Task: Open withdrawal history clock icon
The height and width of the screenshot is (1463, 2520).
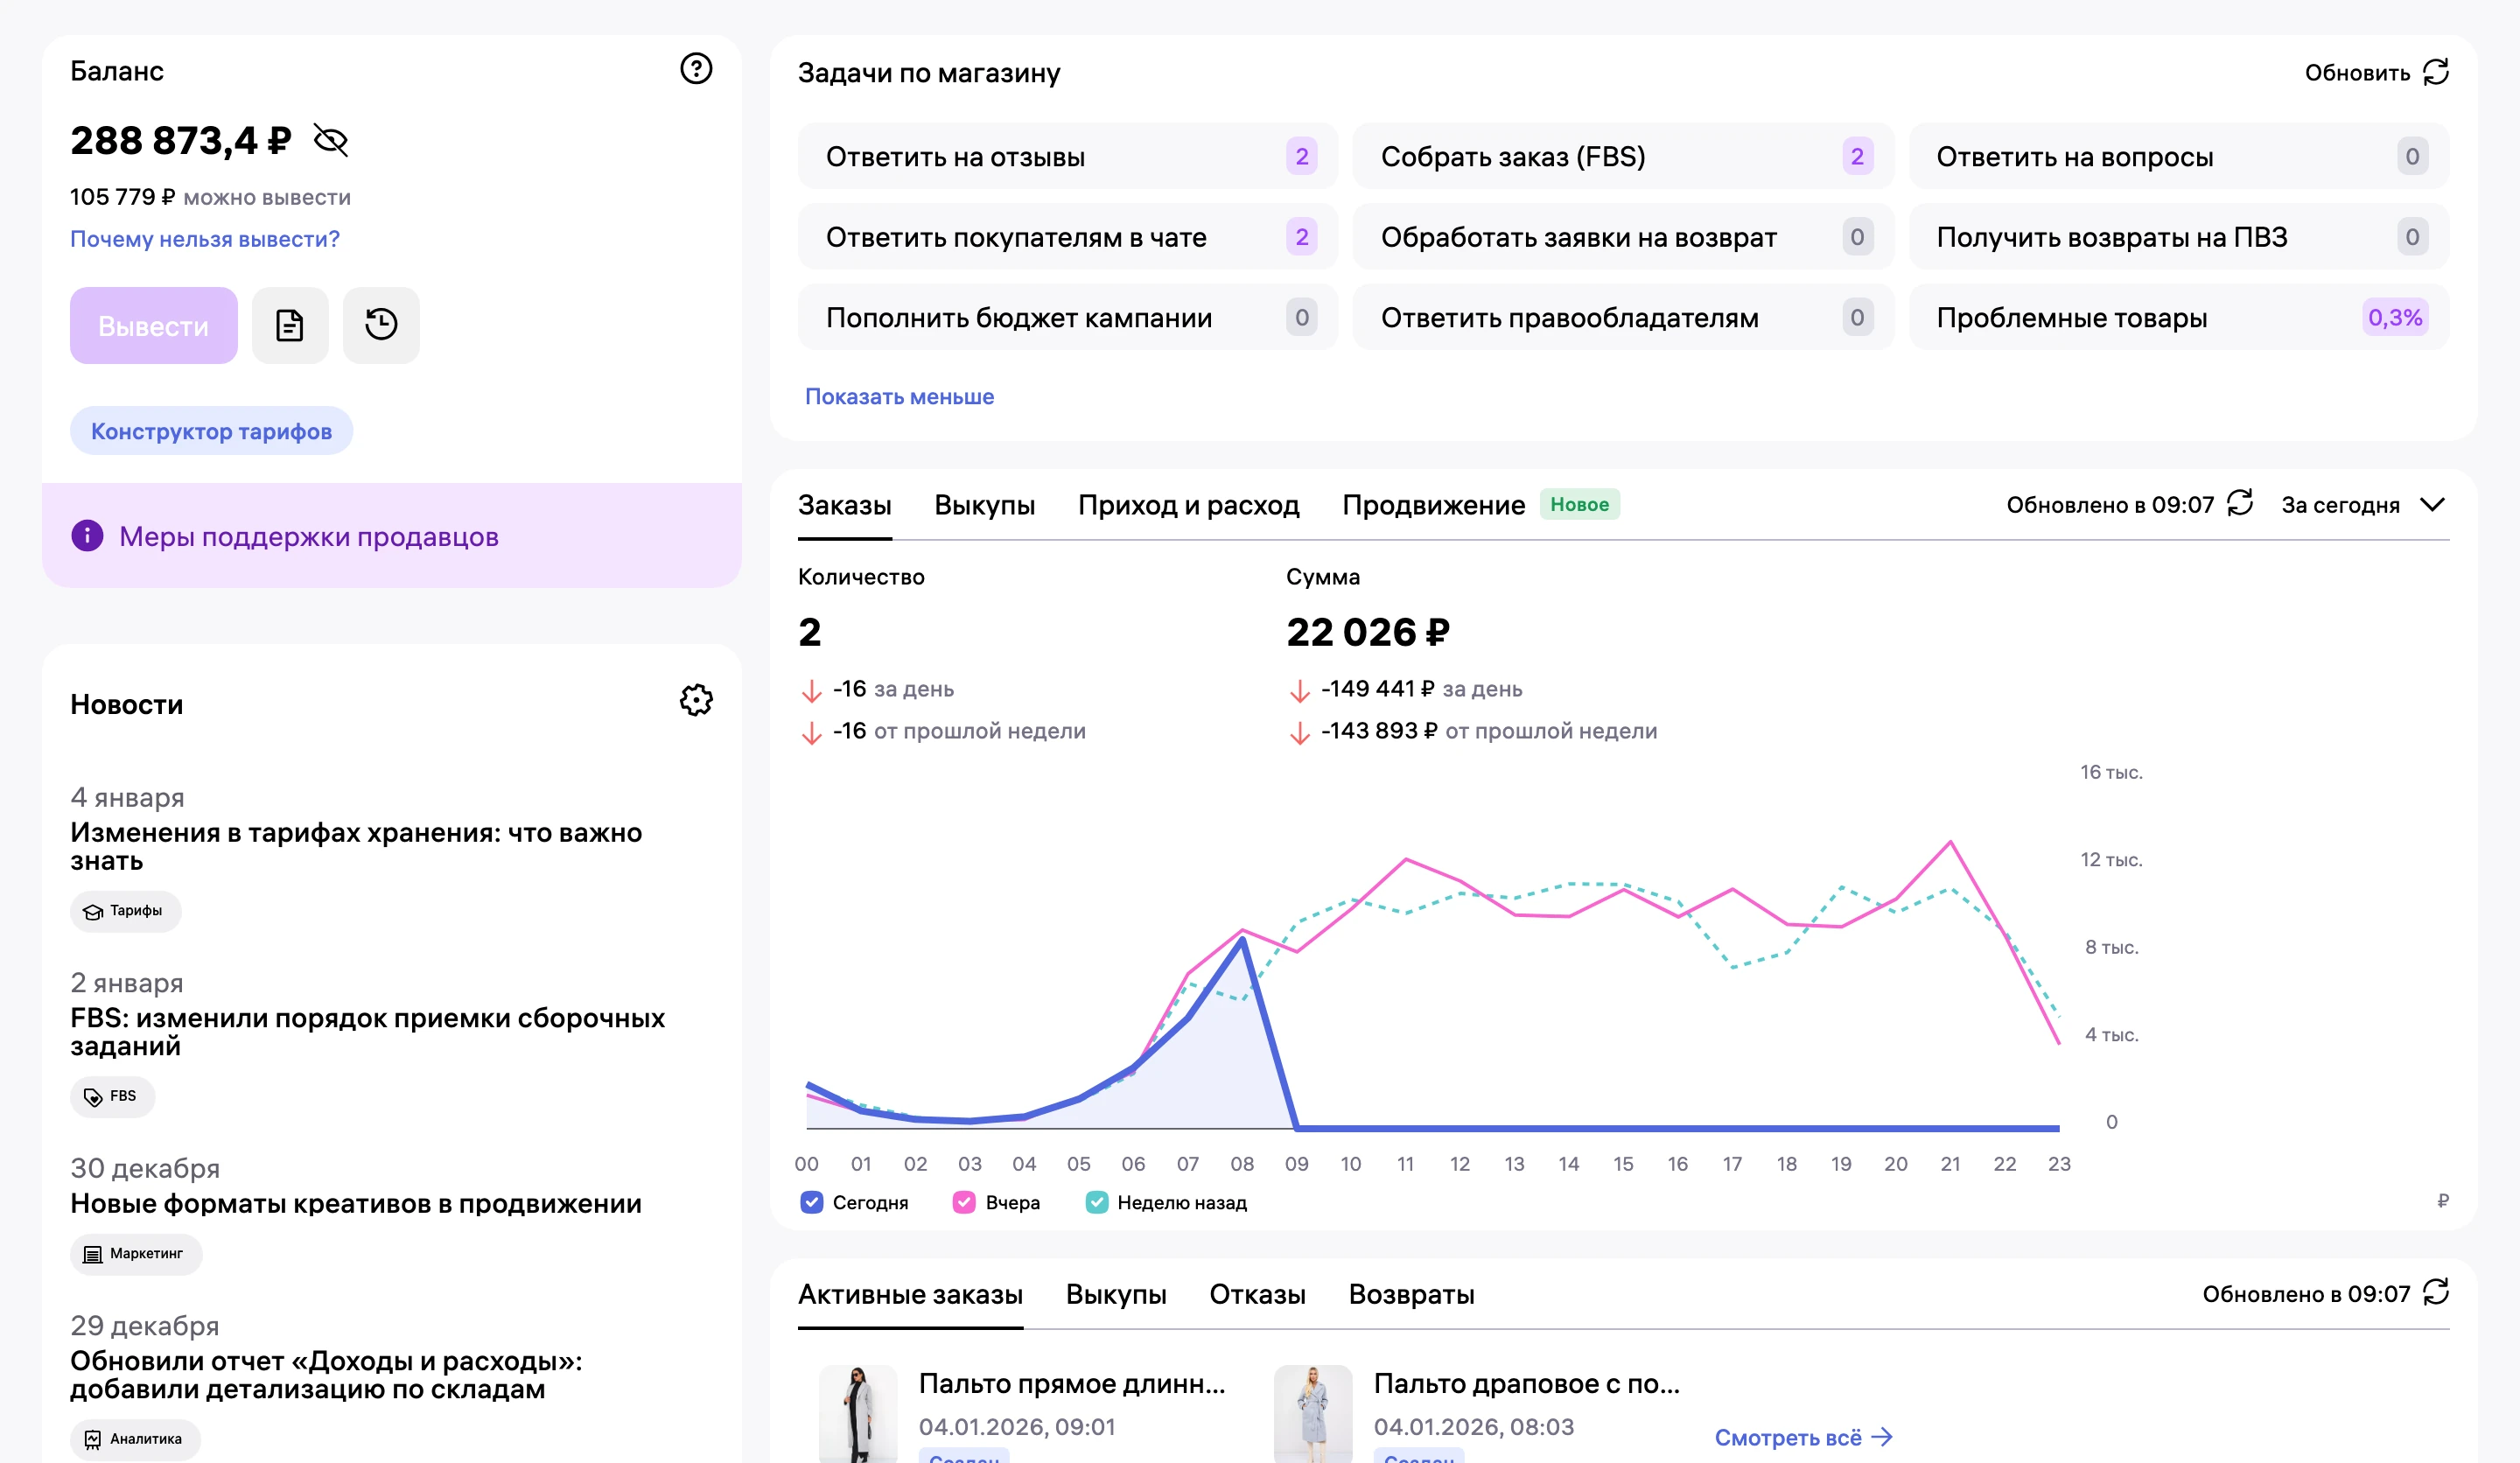Action: pyautogui.click(x=381, y=325)
